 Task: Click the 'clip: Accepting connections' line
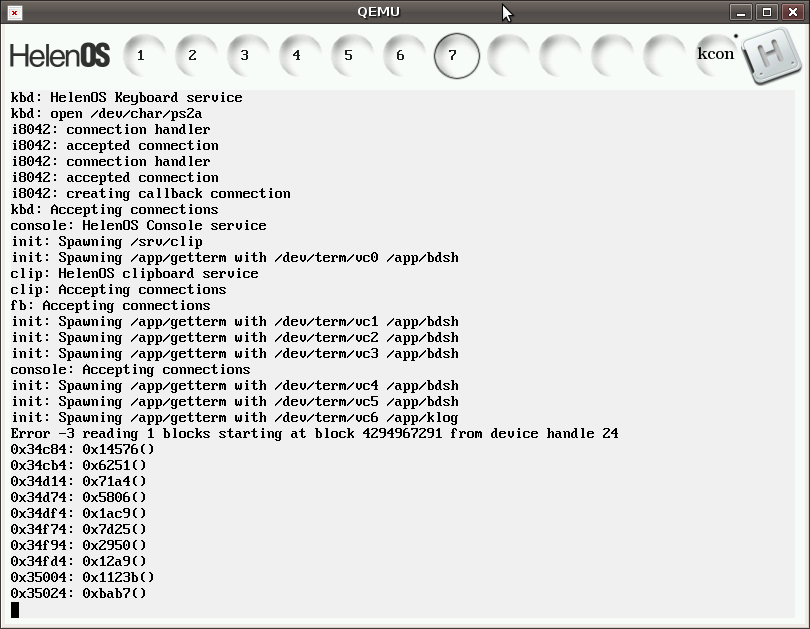pos(118,290)
